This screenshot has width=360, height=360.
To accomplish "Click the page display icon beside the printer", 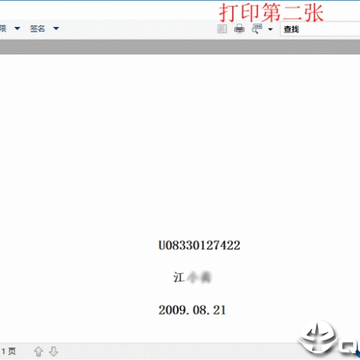I will coord(222,29).
